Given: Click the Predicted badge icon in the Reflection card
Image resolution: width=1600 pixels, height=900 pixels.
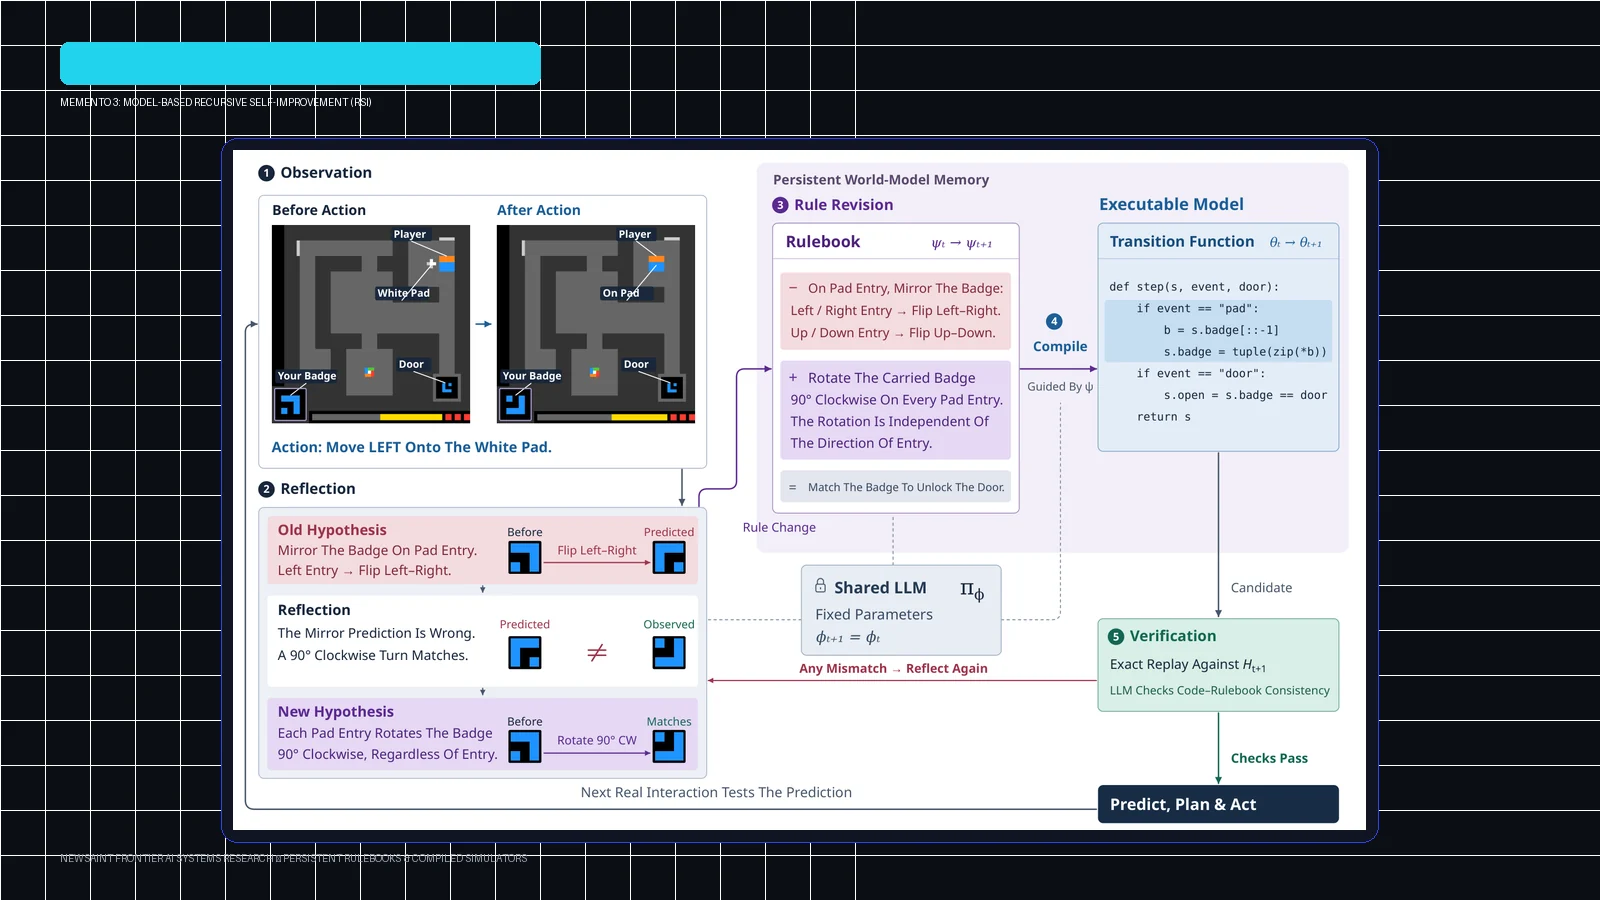Looking at the screenshot, I should [525, 653].
